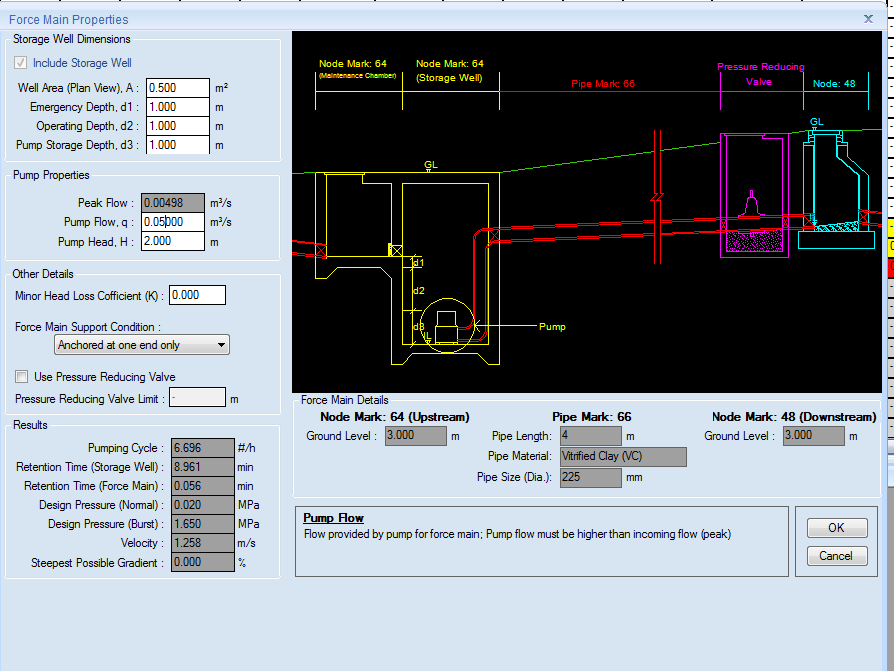Viewport: 894px width, 671px height.
Task: Select the Velocity result value
Action: click(x=203, y=543)
